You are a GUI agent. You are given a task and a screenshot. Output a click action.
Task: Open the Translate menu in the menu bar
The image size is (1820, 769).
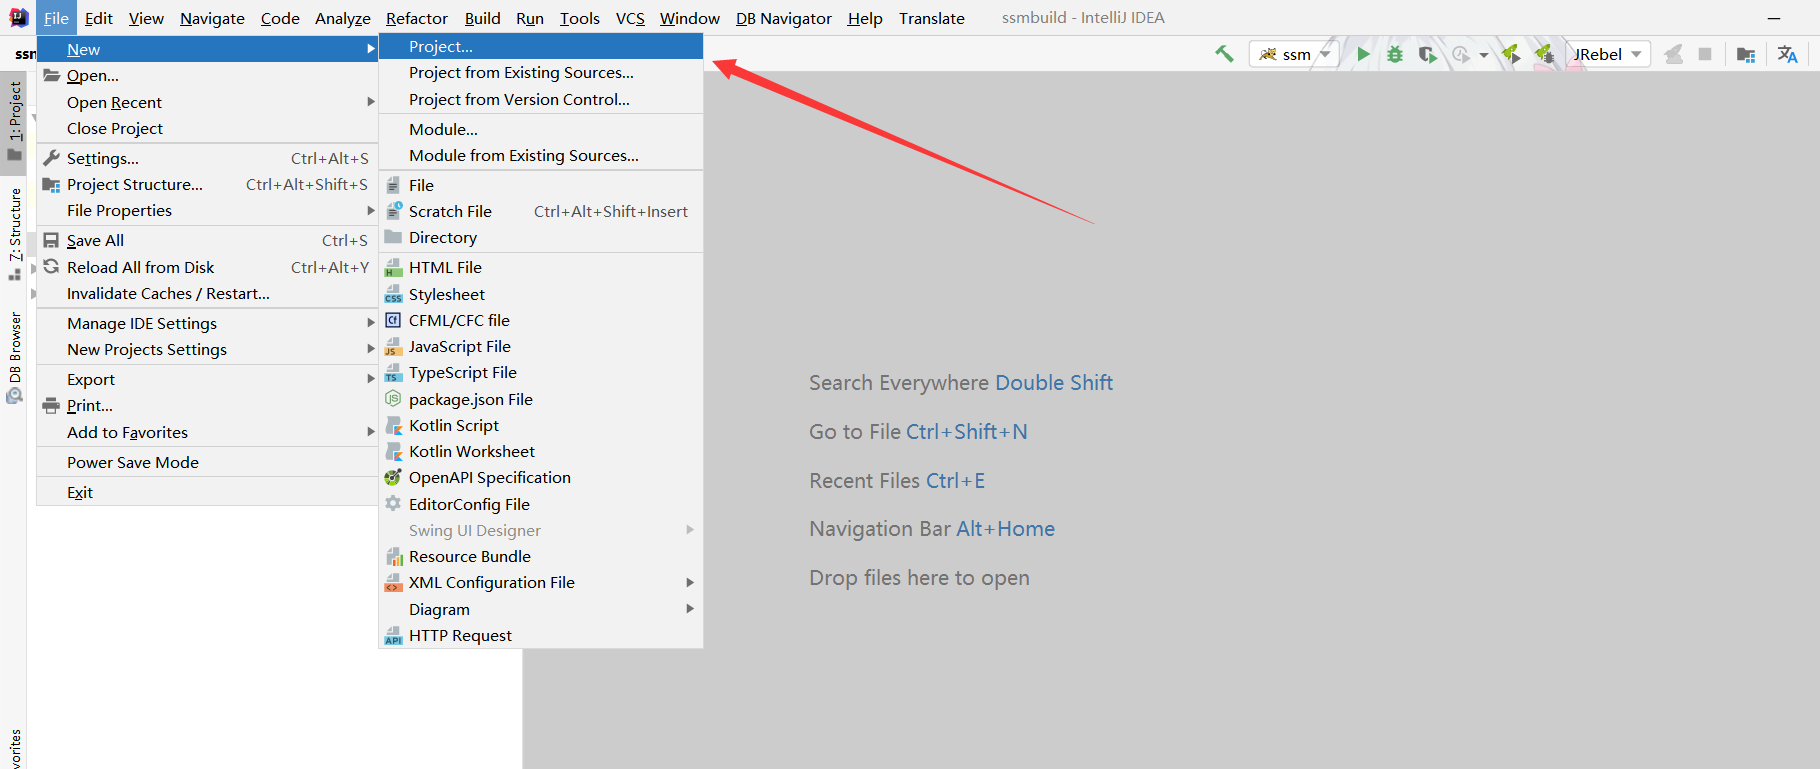[x=932, y=18]
